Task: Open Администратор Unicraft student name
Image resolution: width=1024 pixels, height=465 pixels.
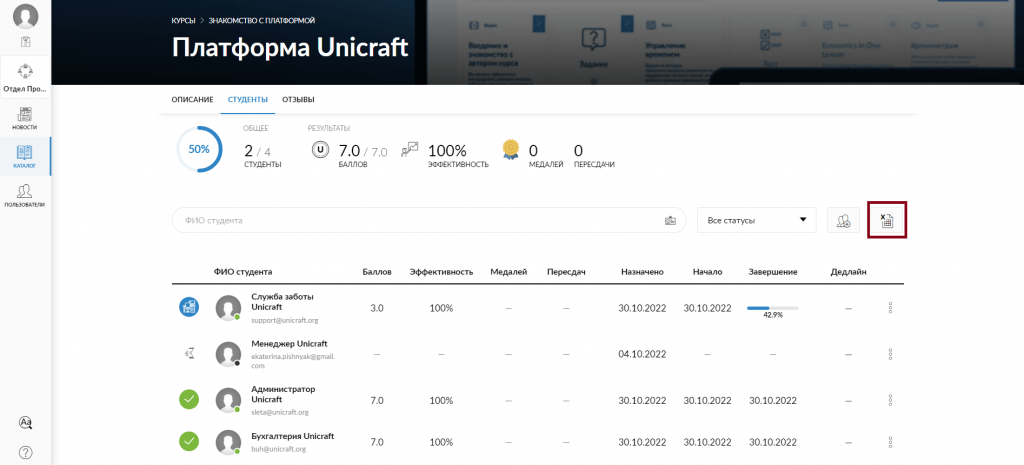Action: [283, 394]
